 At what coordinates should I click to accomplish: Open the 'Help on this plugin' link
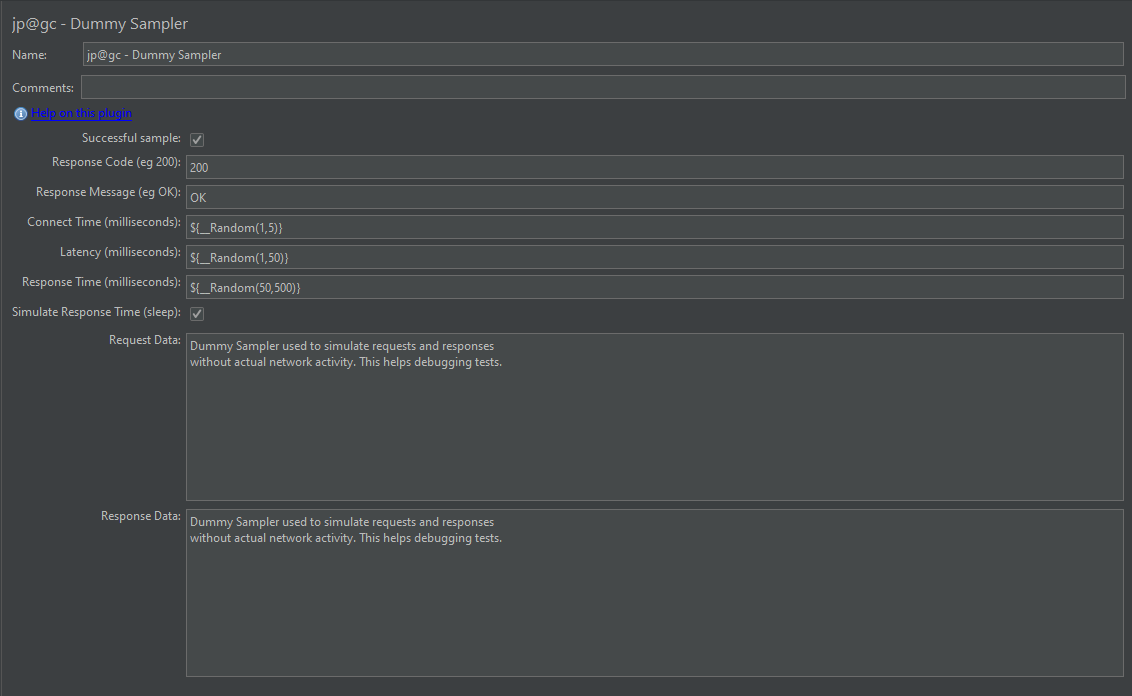(x=81, y=114)
